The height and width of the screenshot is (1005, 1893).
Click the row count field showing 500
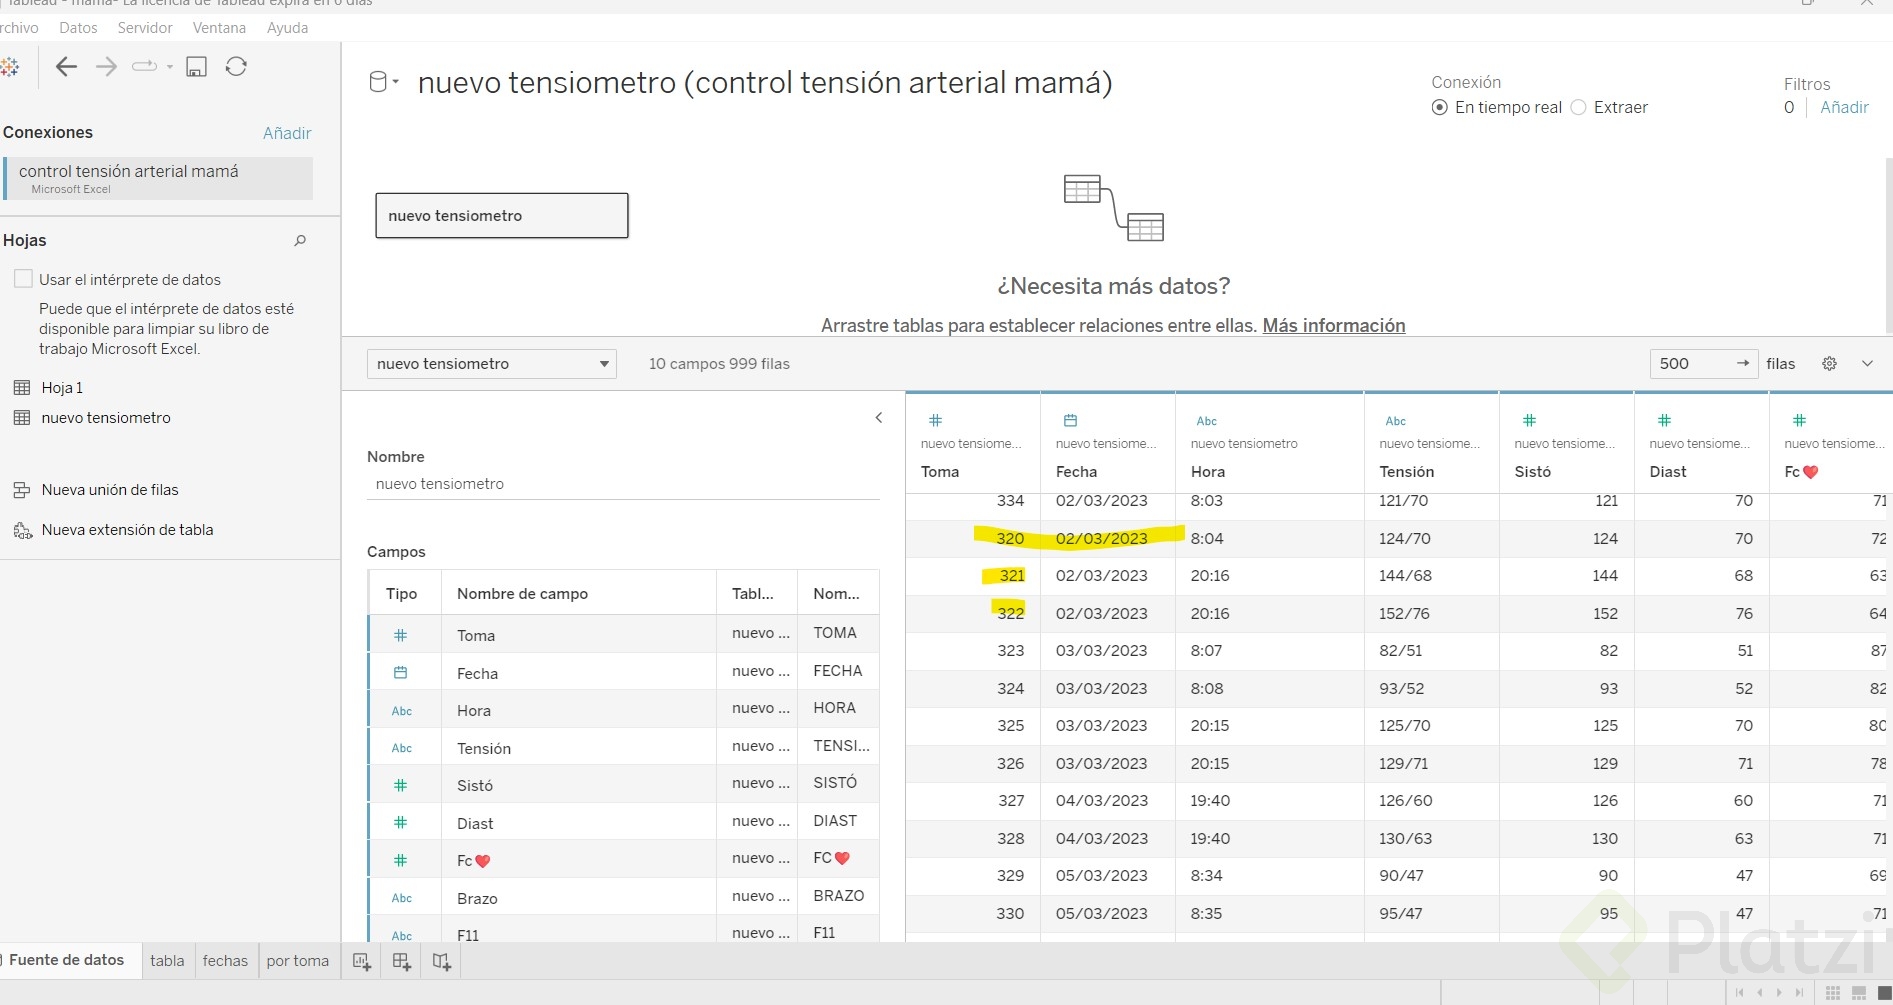click(1692, 364)
